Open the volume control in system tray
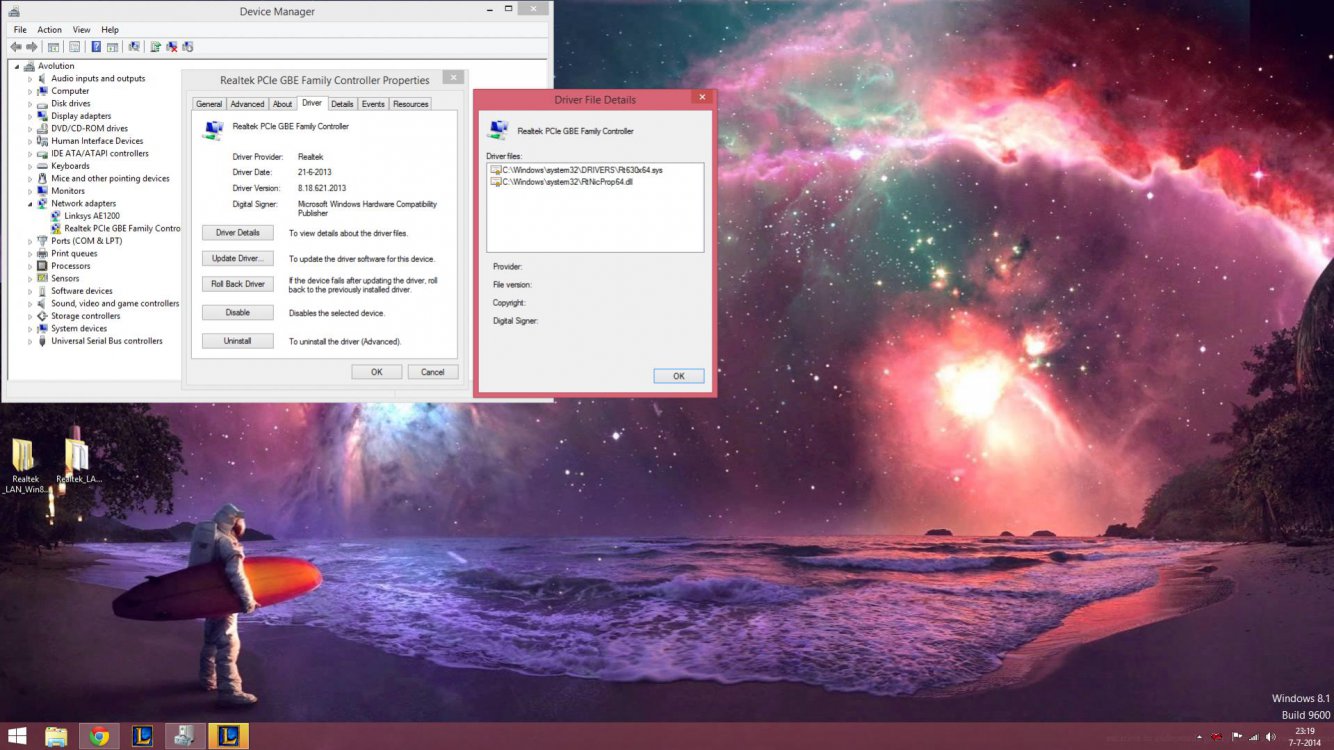1334x750 pixels. click(1271, 737)
